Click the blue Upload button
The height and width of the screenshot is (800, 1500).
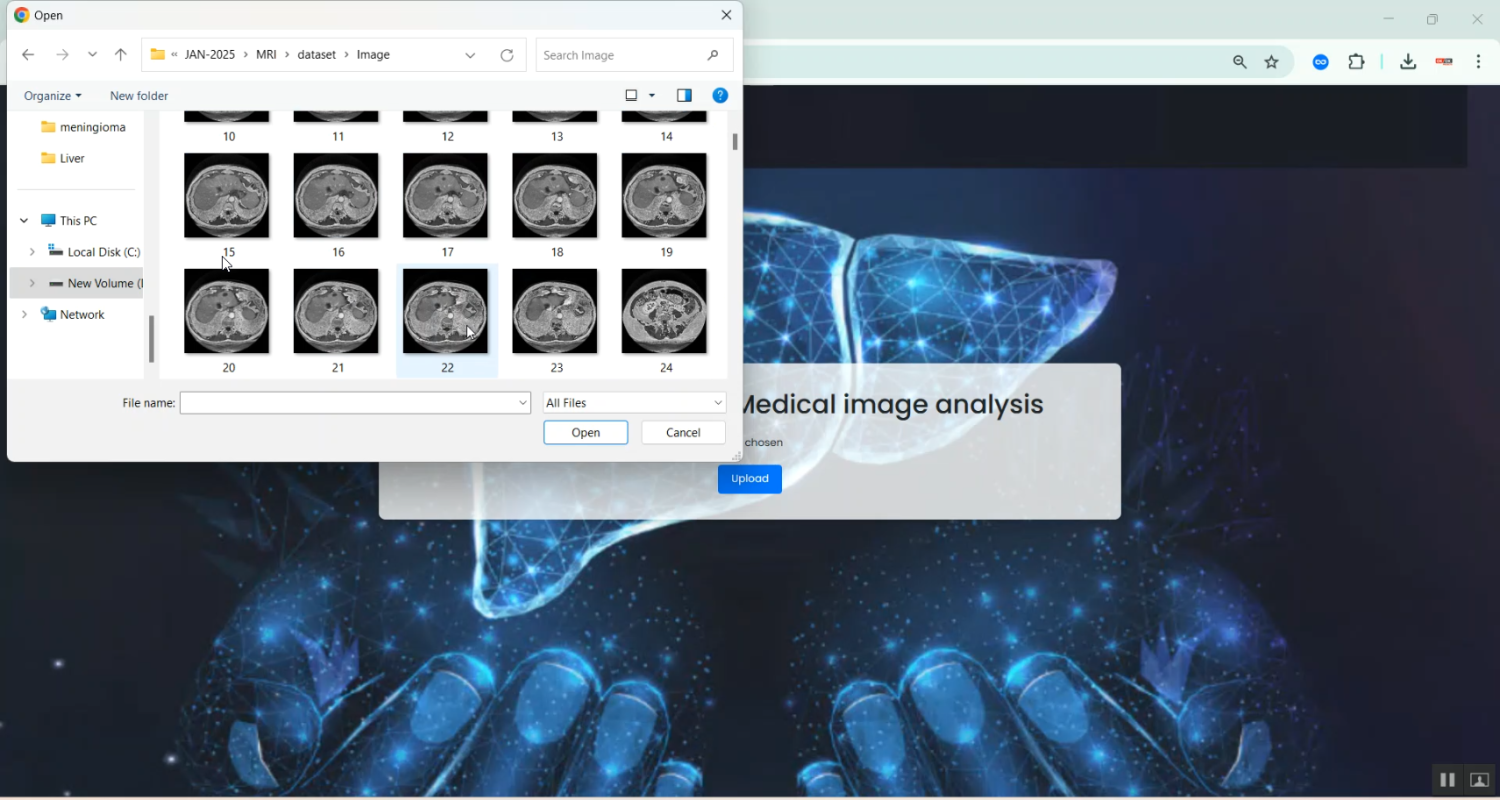click(749, 479)
